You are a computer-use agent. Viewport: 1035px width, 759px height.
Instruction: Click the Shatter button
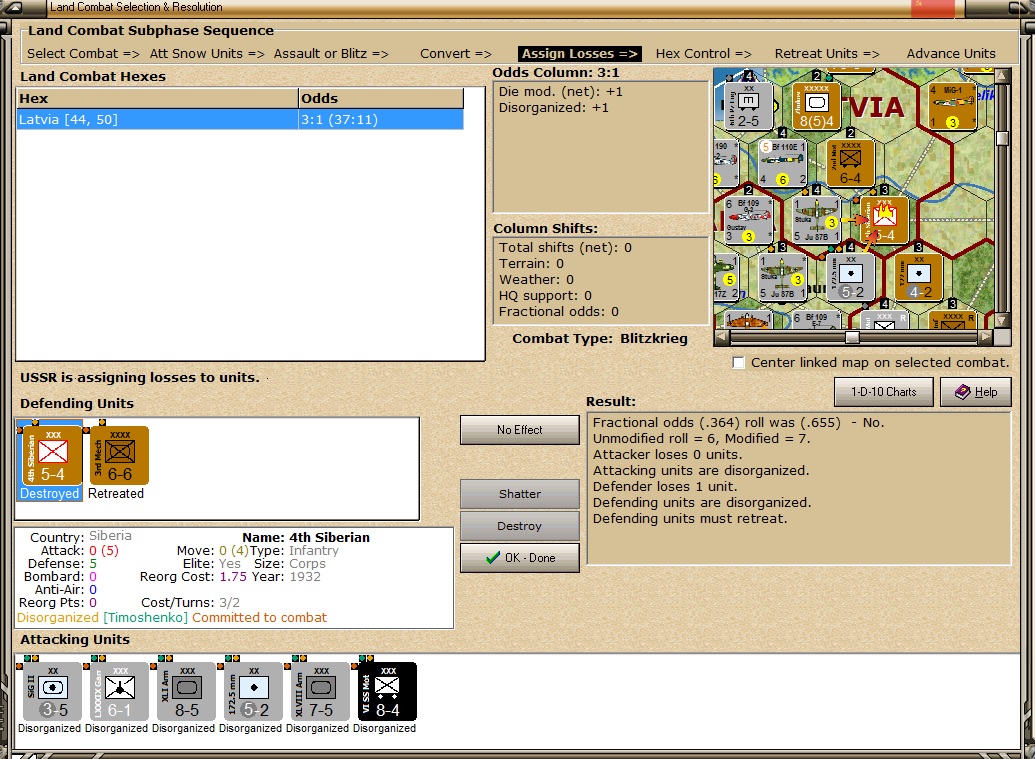(519, 494)
